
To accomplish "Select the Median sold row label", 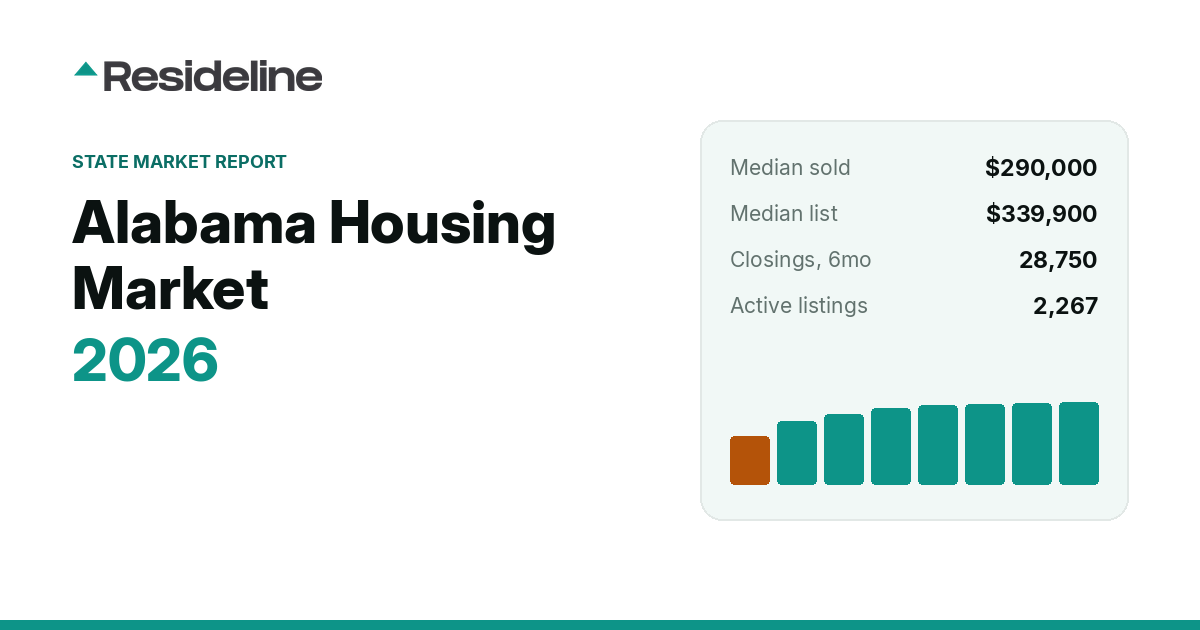I will [x=790, y=167].
